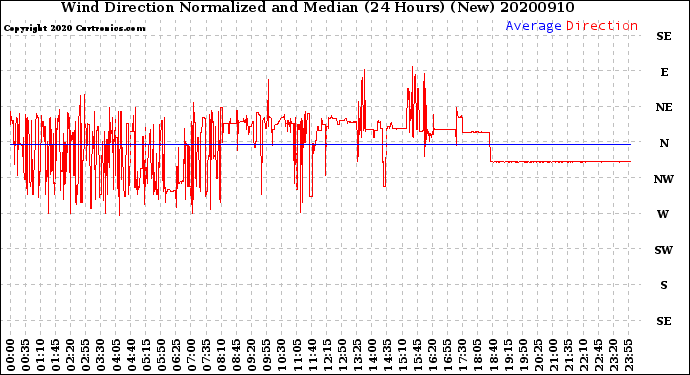Image resolution: width=690 pixels, height=375 pixels.
Task: Click the 20:25 time axis label
Action: pos(538,355)
